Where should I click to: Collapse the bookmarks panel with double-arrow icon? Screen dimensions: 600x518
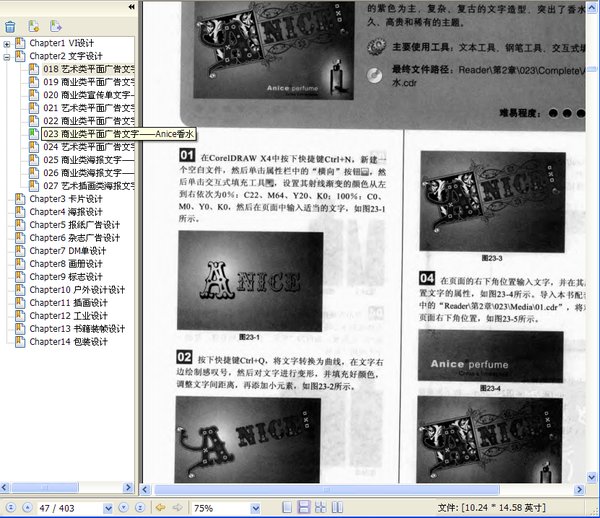(x=131, y=7)
